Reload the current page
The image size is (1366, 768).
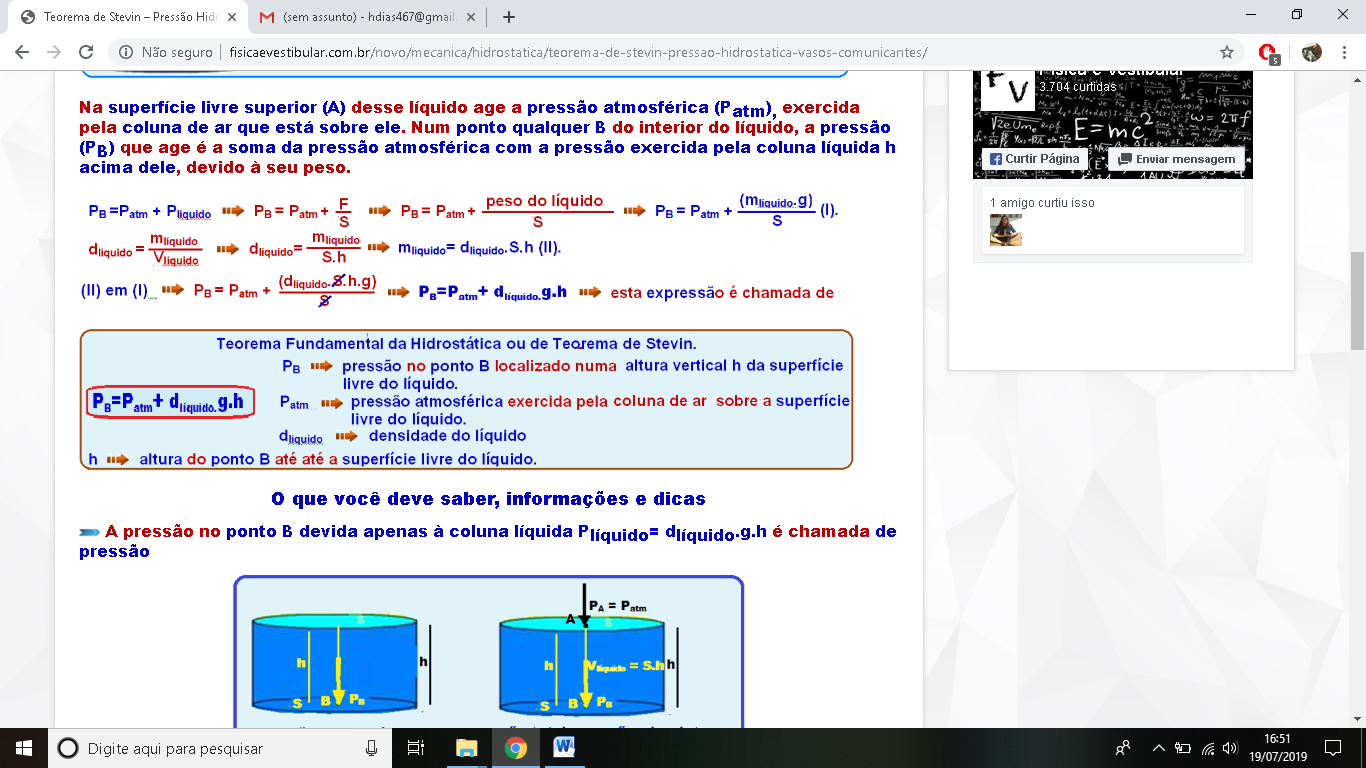(x=86, y=52)
